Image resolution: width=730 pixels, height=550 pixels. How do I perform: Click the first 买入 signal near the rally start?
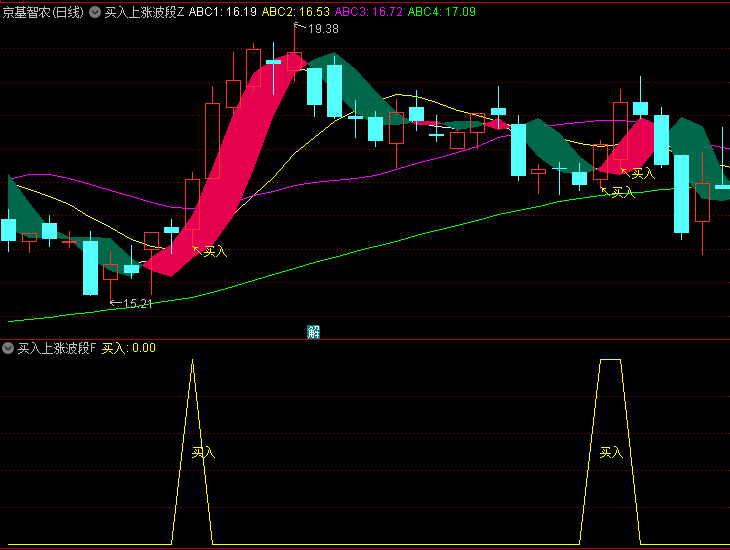coord(215,252)
